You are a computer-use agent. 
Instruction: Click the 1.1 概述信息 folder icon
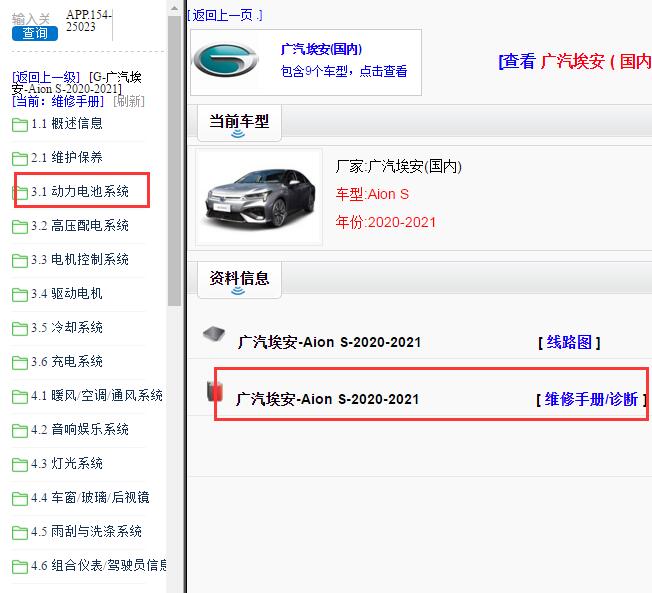[20, 124]
